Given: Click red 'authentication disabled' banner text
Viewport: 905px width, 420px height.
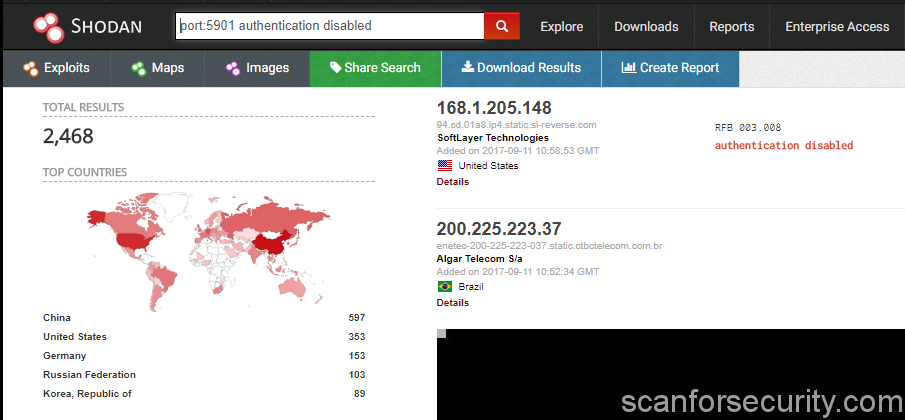Looking at the screenshot, I should point(784,145).
